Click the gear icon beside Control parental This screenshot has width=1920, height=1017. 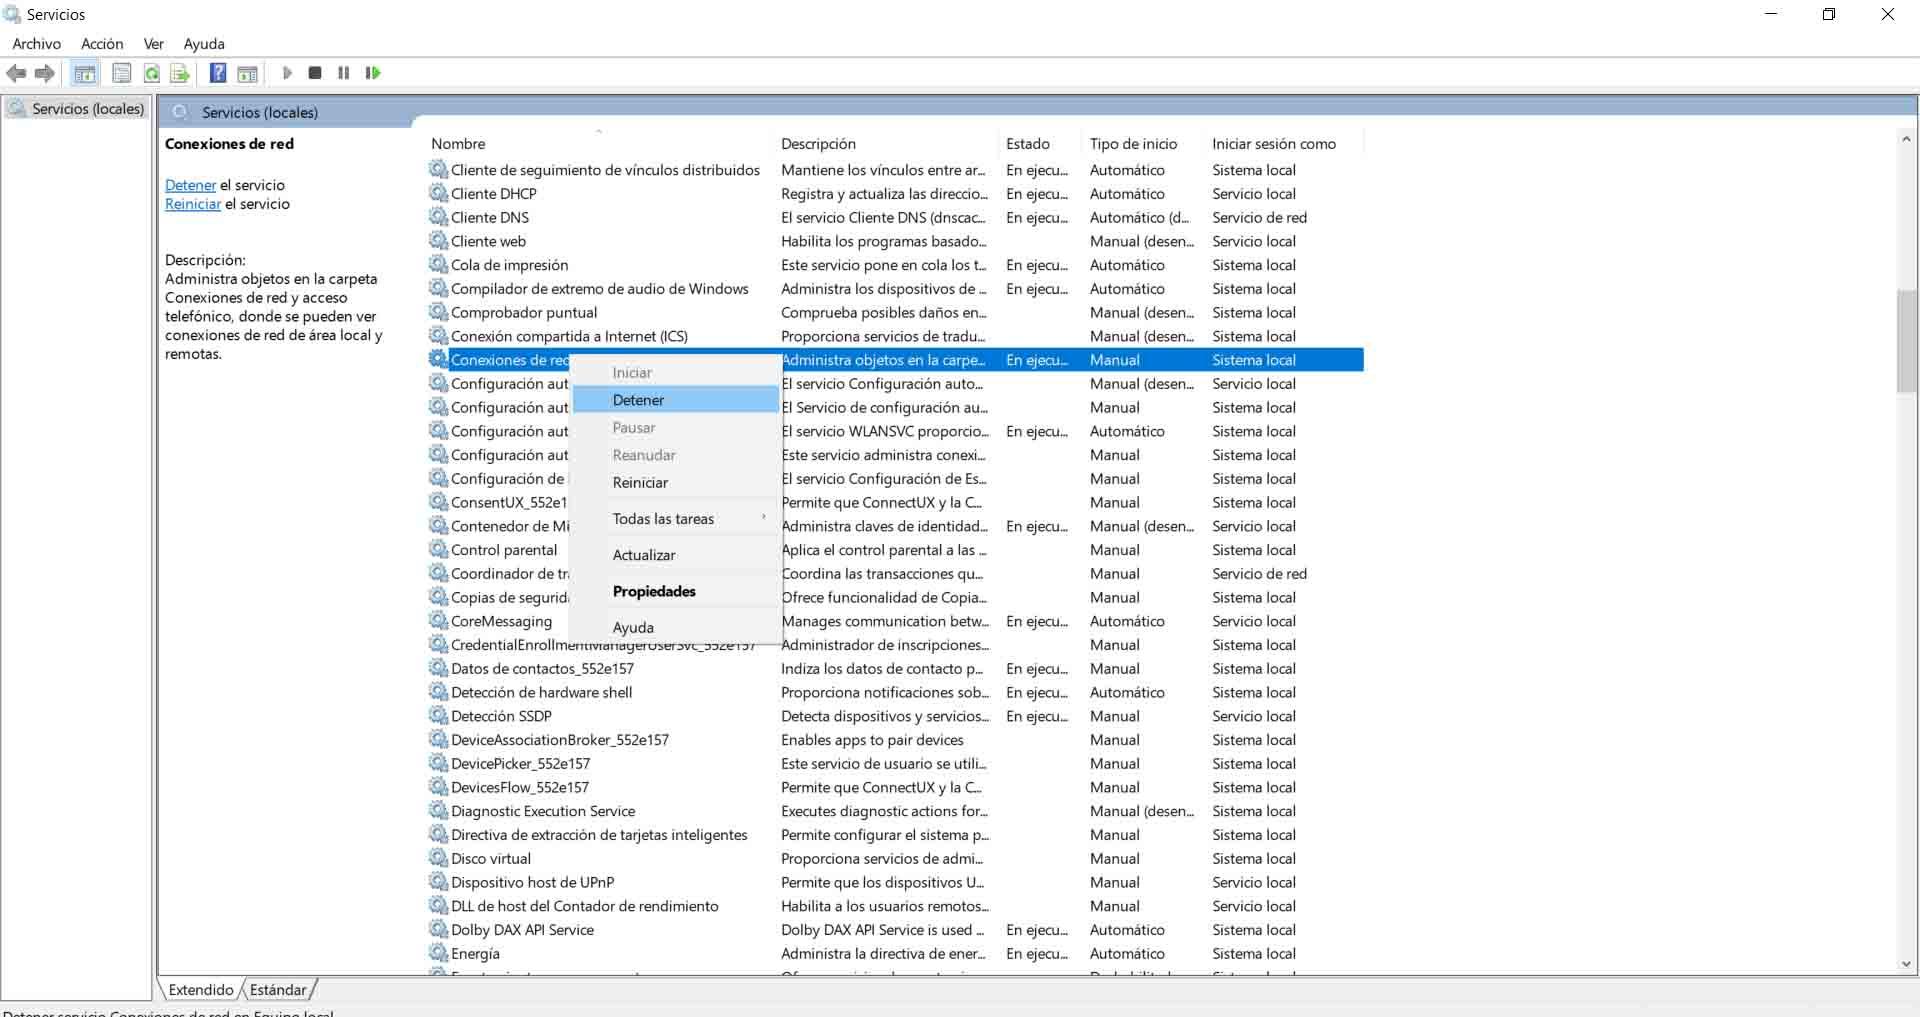click(x=438, y=549)
